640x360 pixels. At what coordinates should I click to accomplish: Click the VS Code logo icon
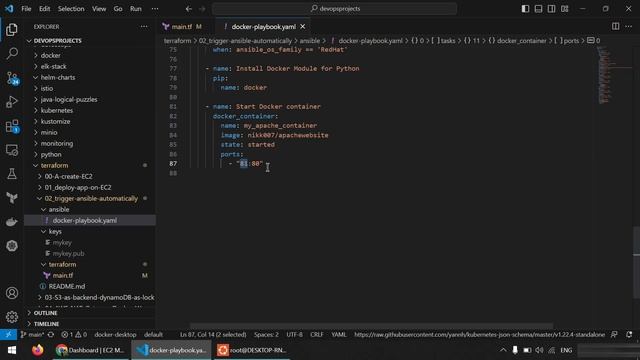point(9,8)
